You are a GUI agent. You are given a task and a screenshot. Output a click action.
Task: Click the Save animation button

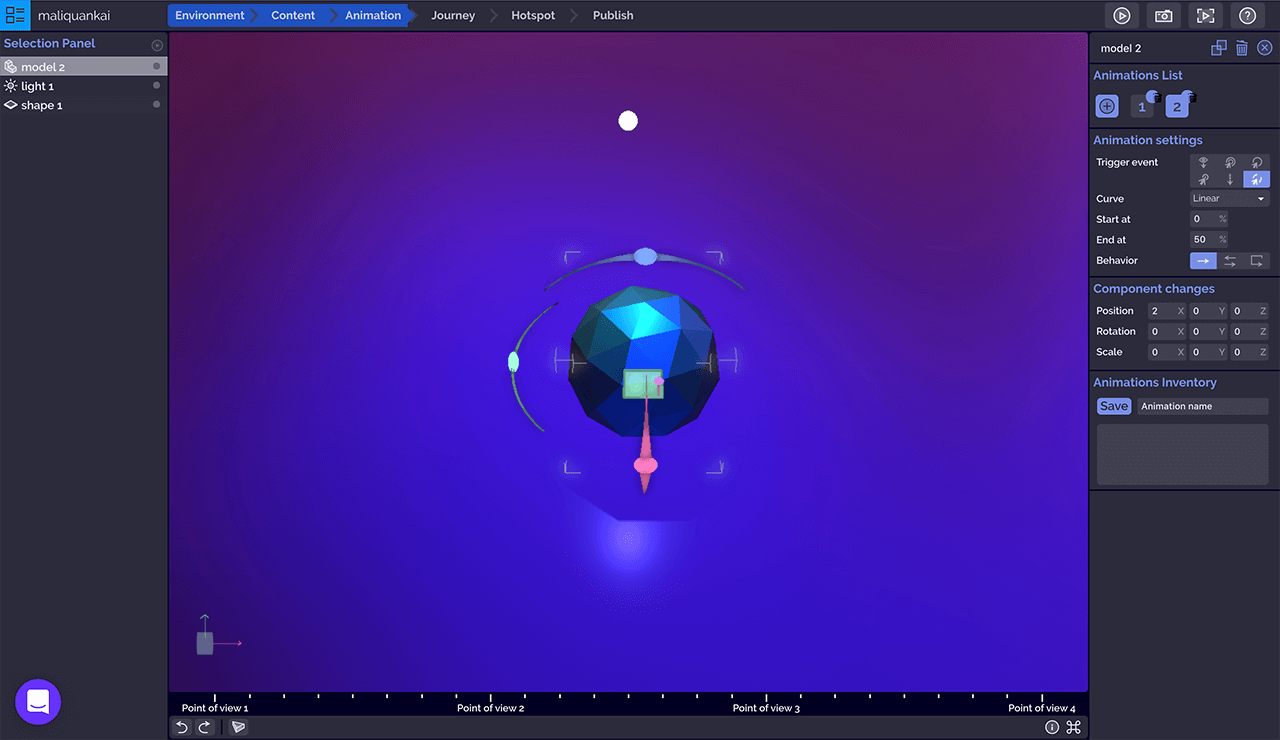[x=1113, y=406]
